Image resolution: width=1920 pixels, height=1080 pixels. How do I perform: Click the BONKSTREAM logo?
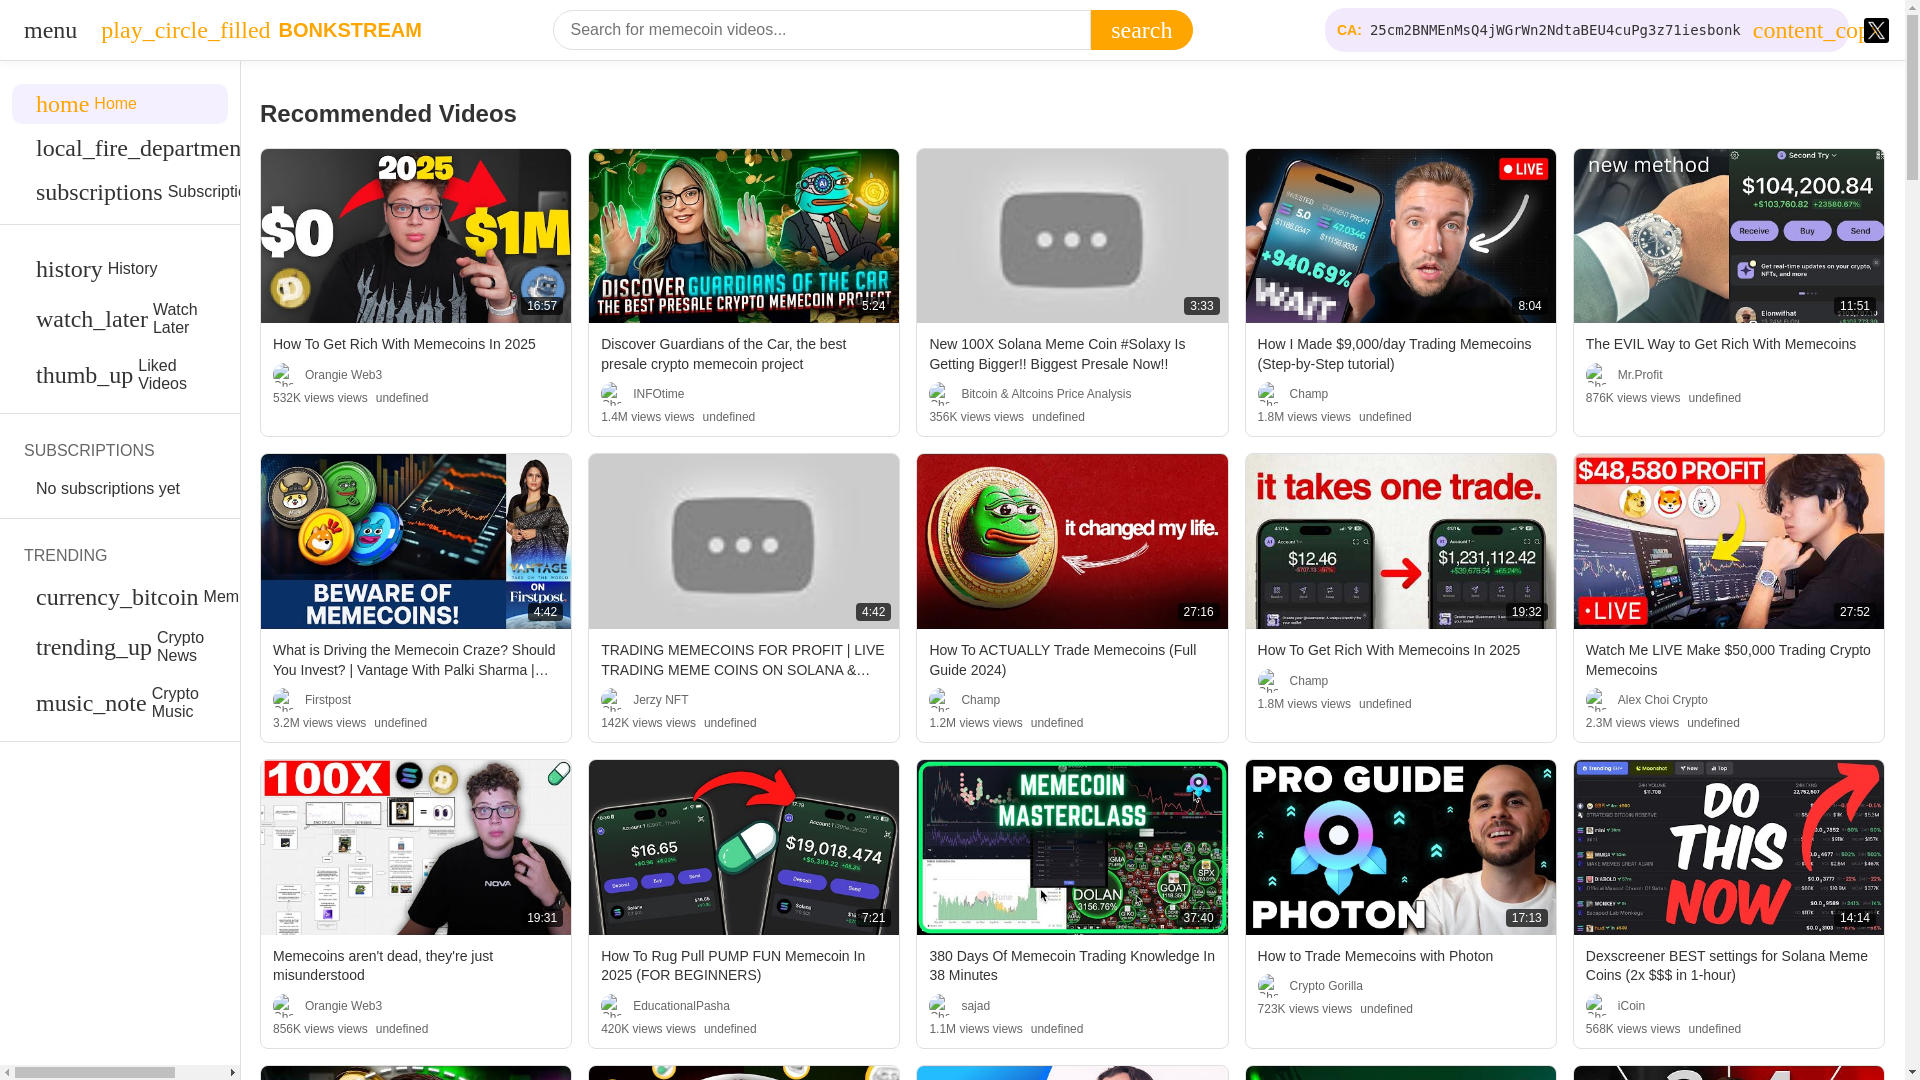point(261,30)
